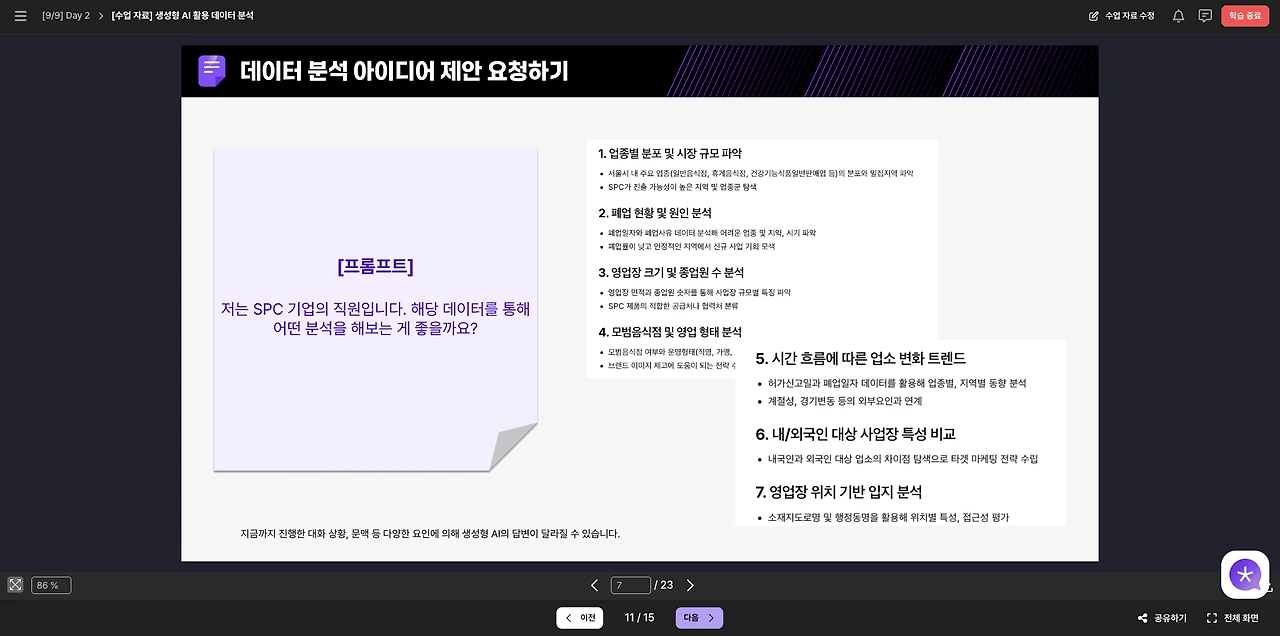Click the breadcrumb separator chevron

point(101,16)
